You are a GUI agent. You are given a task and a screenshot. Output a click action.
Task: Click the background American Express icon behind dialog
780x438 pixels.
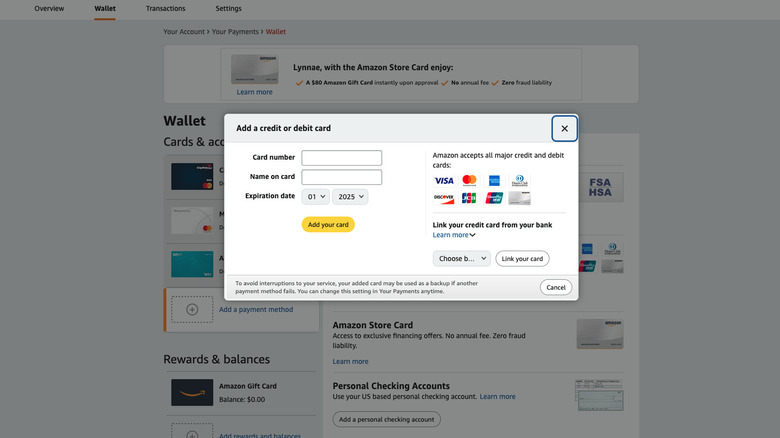click(x=587, y=249)
